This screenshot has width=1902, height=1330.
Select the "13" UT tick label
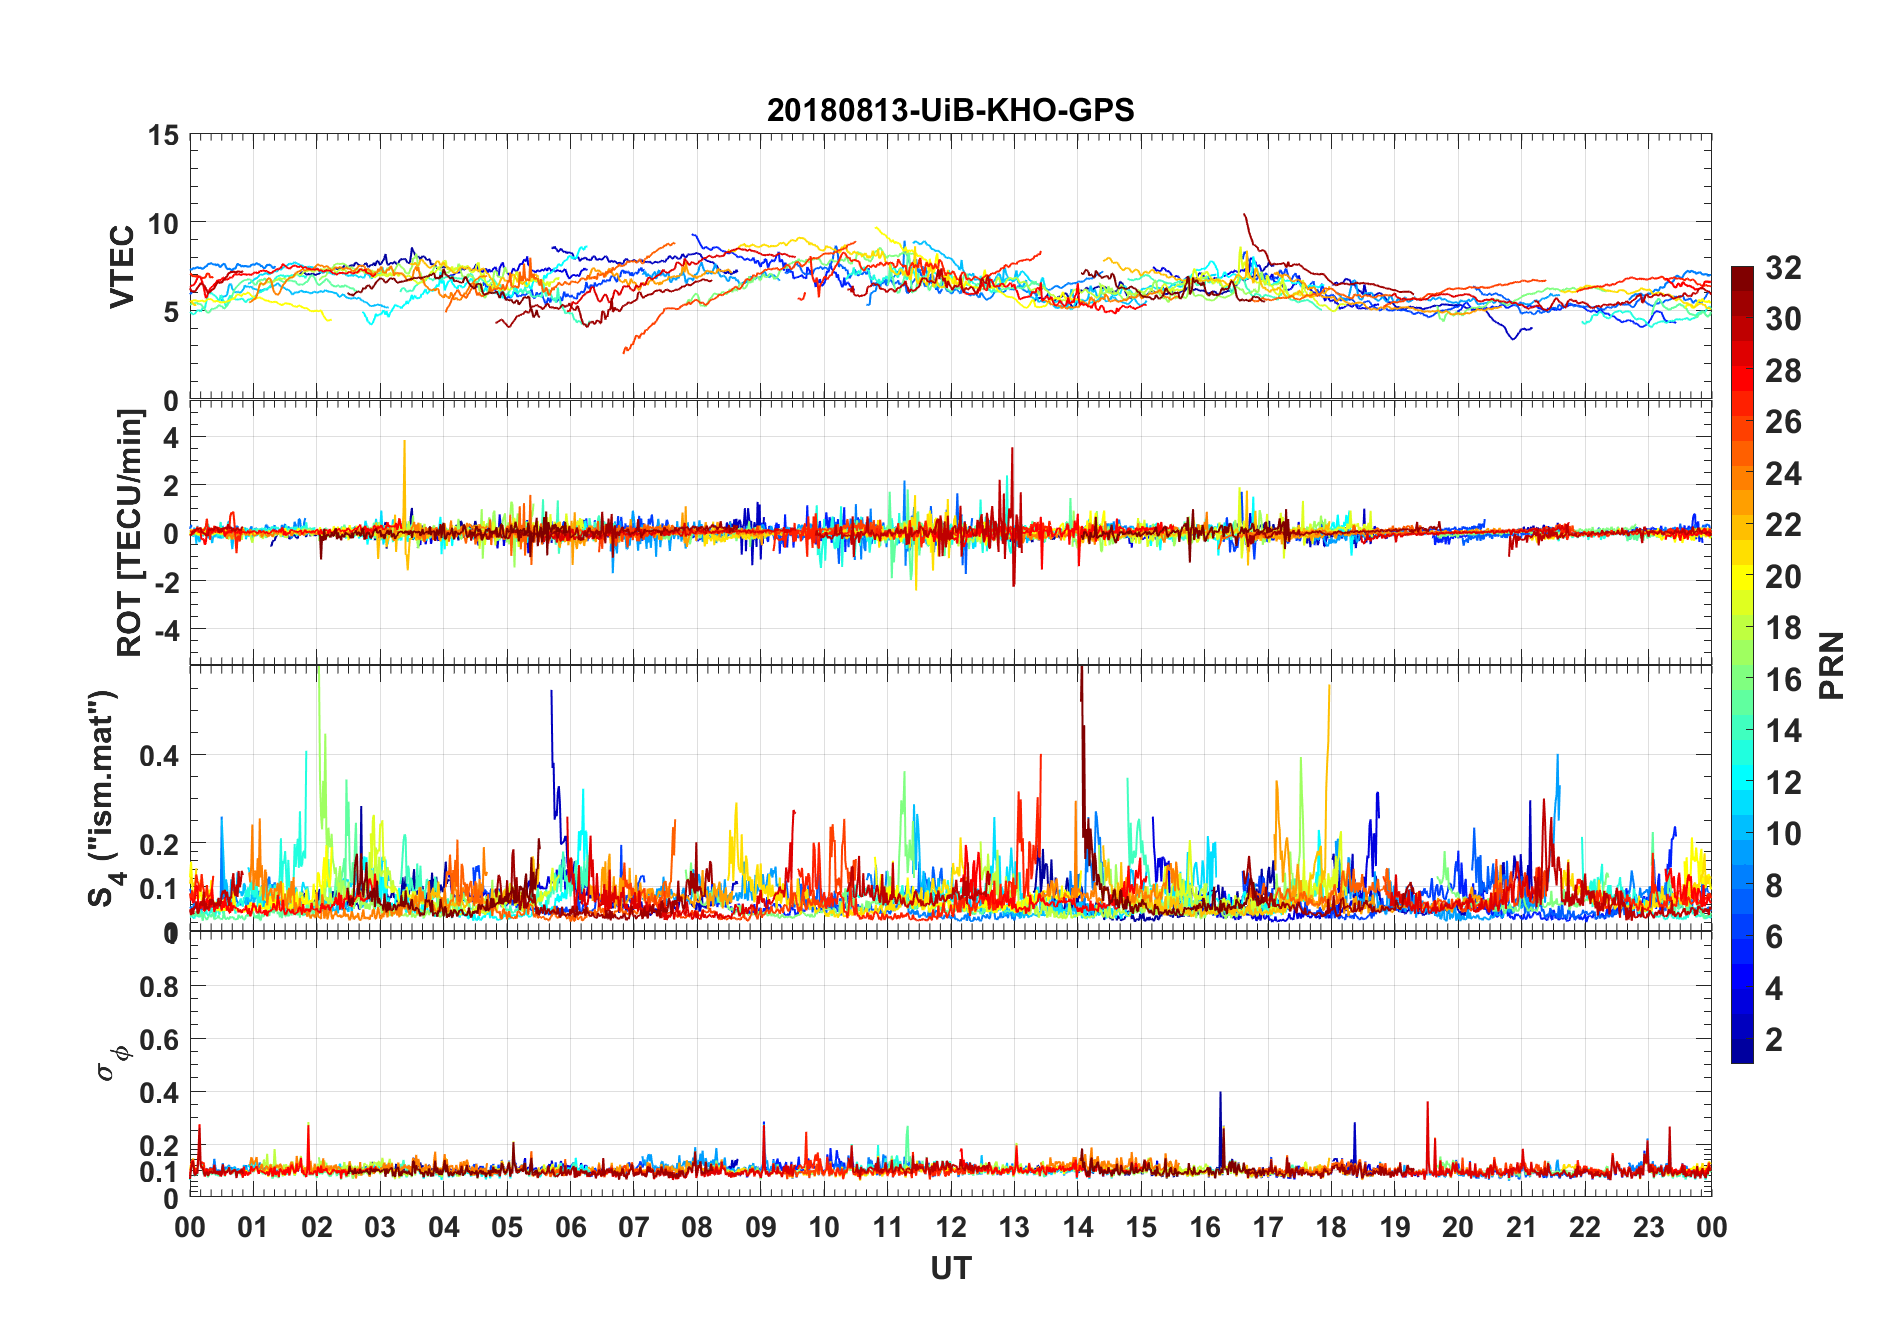pyautogui.click(x=1014, y=1227)
